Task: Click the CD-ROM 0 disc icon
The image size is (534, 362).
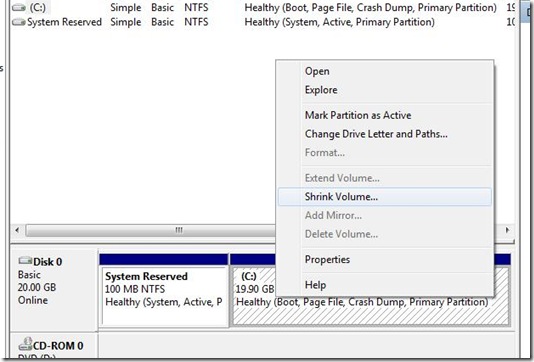Action: click(x=25, y=344)
